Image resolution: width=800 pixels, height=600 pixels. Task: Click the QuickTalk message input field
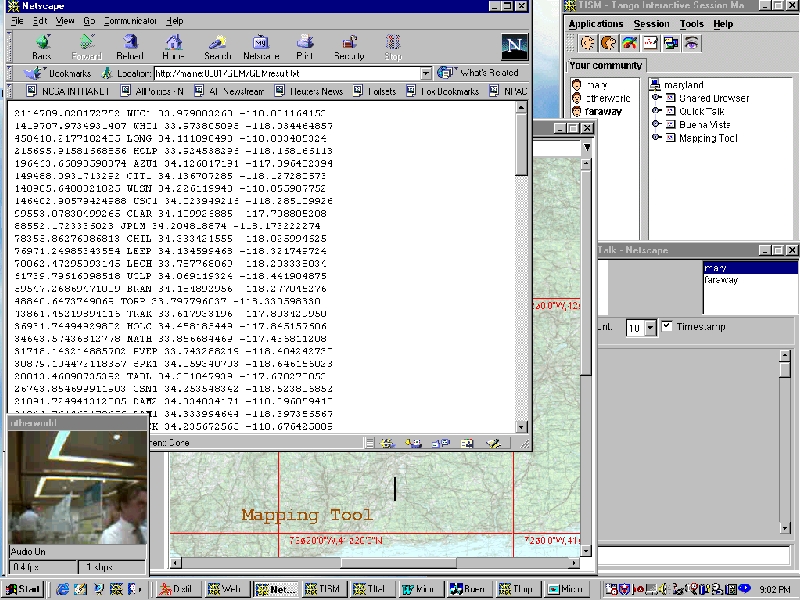(693, 555)
